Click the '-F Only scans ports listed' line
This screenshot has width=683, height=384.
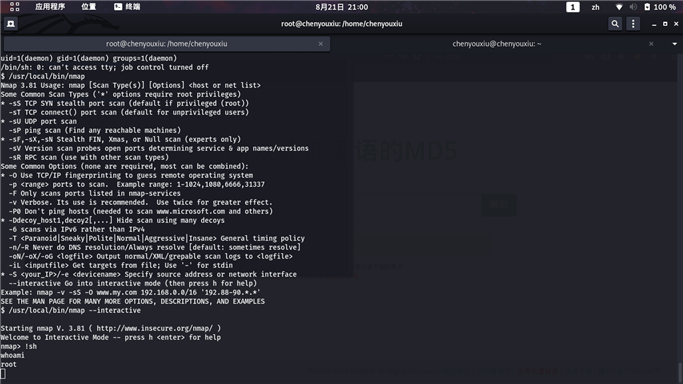(95, 193)
